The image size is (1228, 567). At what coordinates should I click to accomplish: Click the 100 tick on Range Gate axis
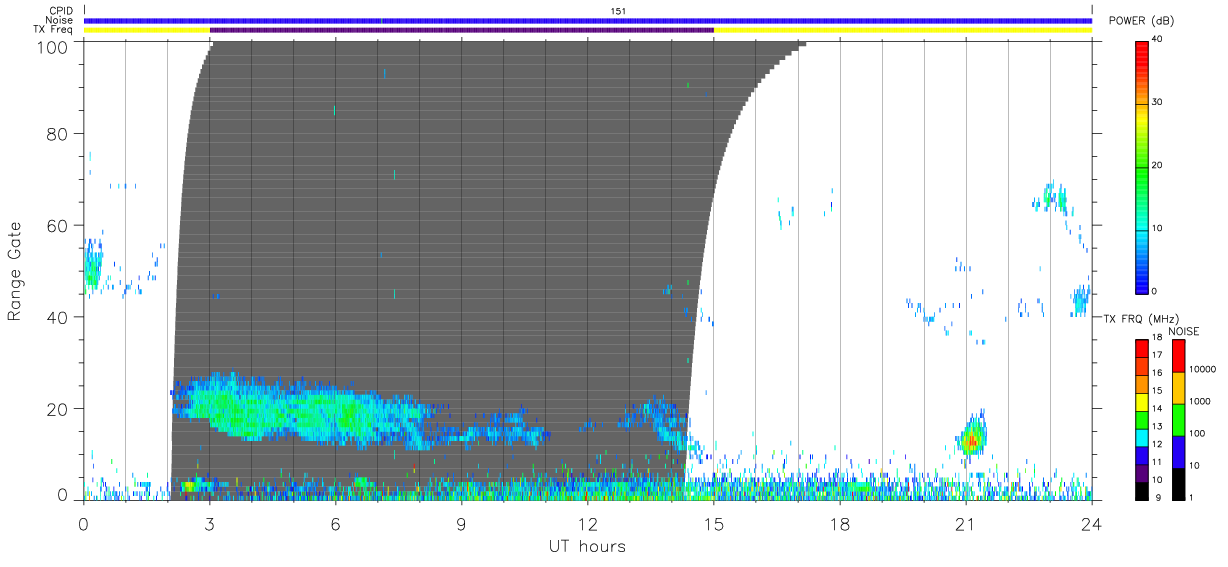point(54,46)
